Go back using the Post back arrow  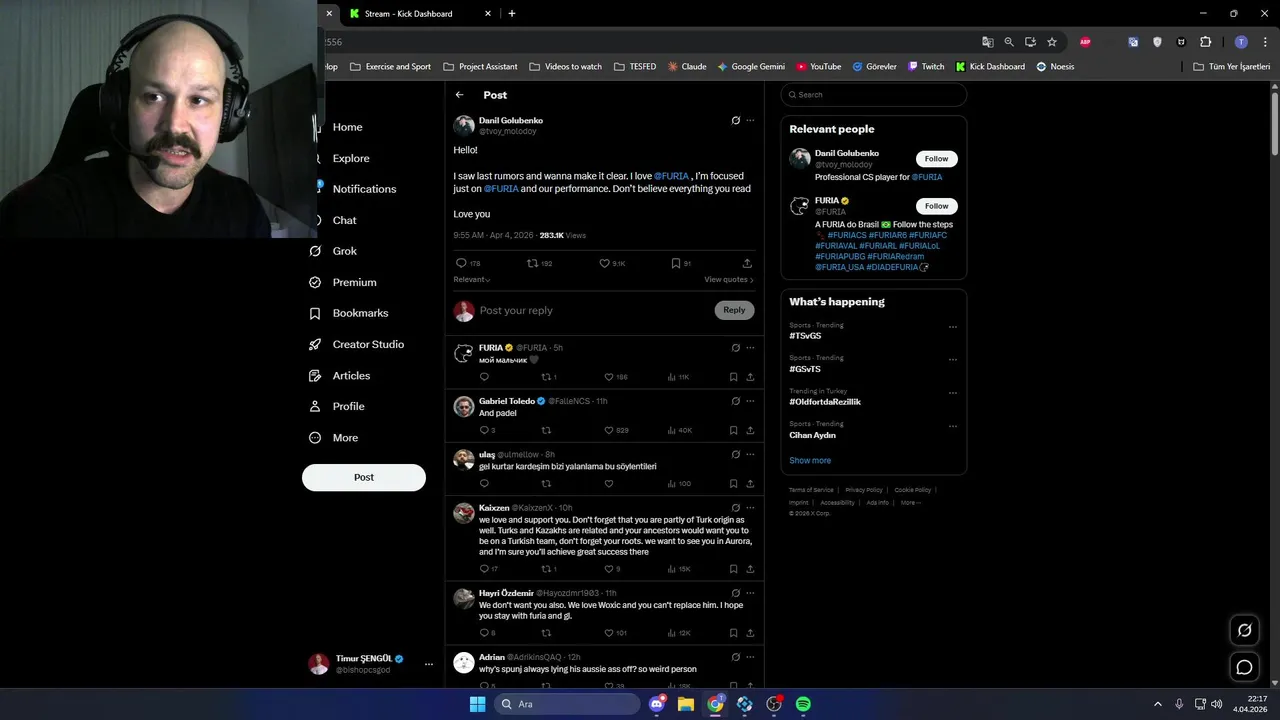[459, 95]
